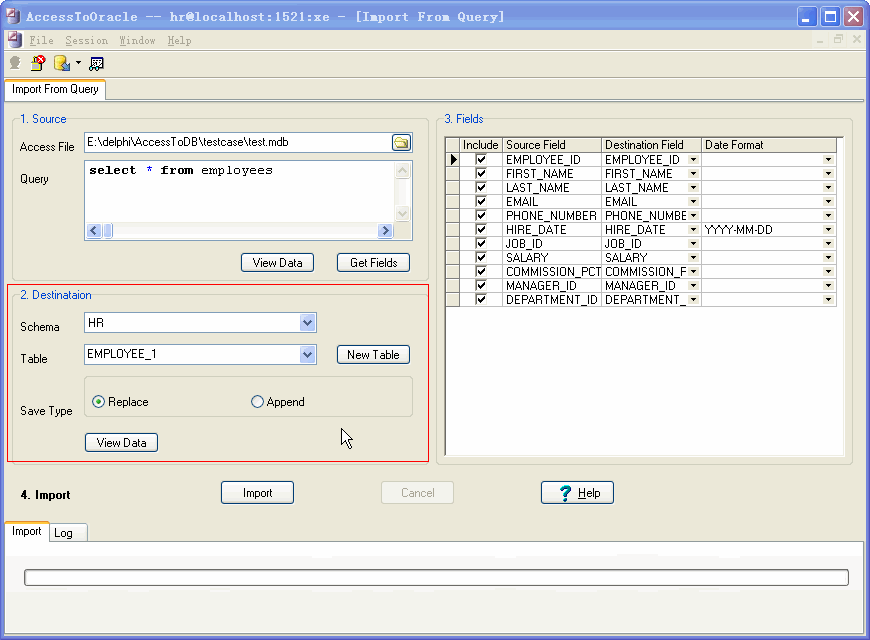Toggle Include checkbox for JOB_ID row
This screenshot has height=640, width=870.
pos(481,243)
